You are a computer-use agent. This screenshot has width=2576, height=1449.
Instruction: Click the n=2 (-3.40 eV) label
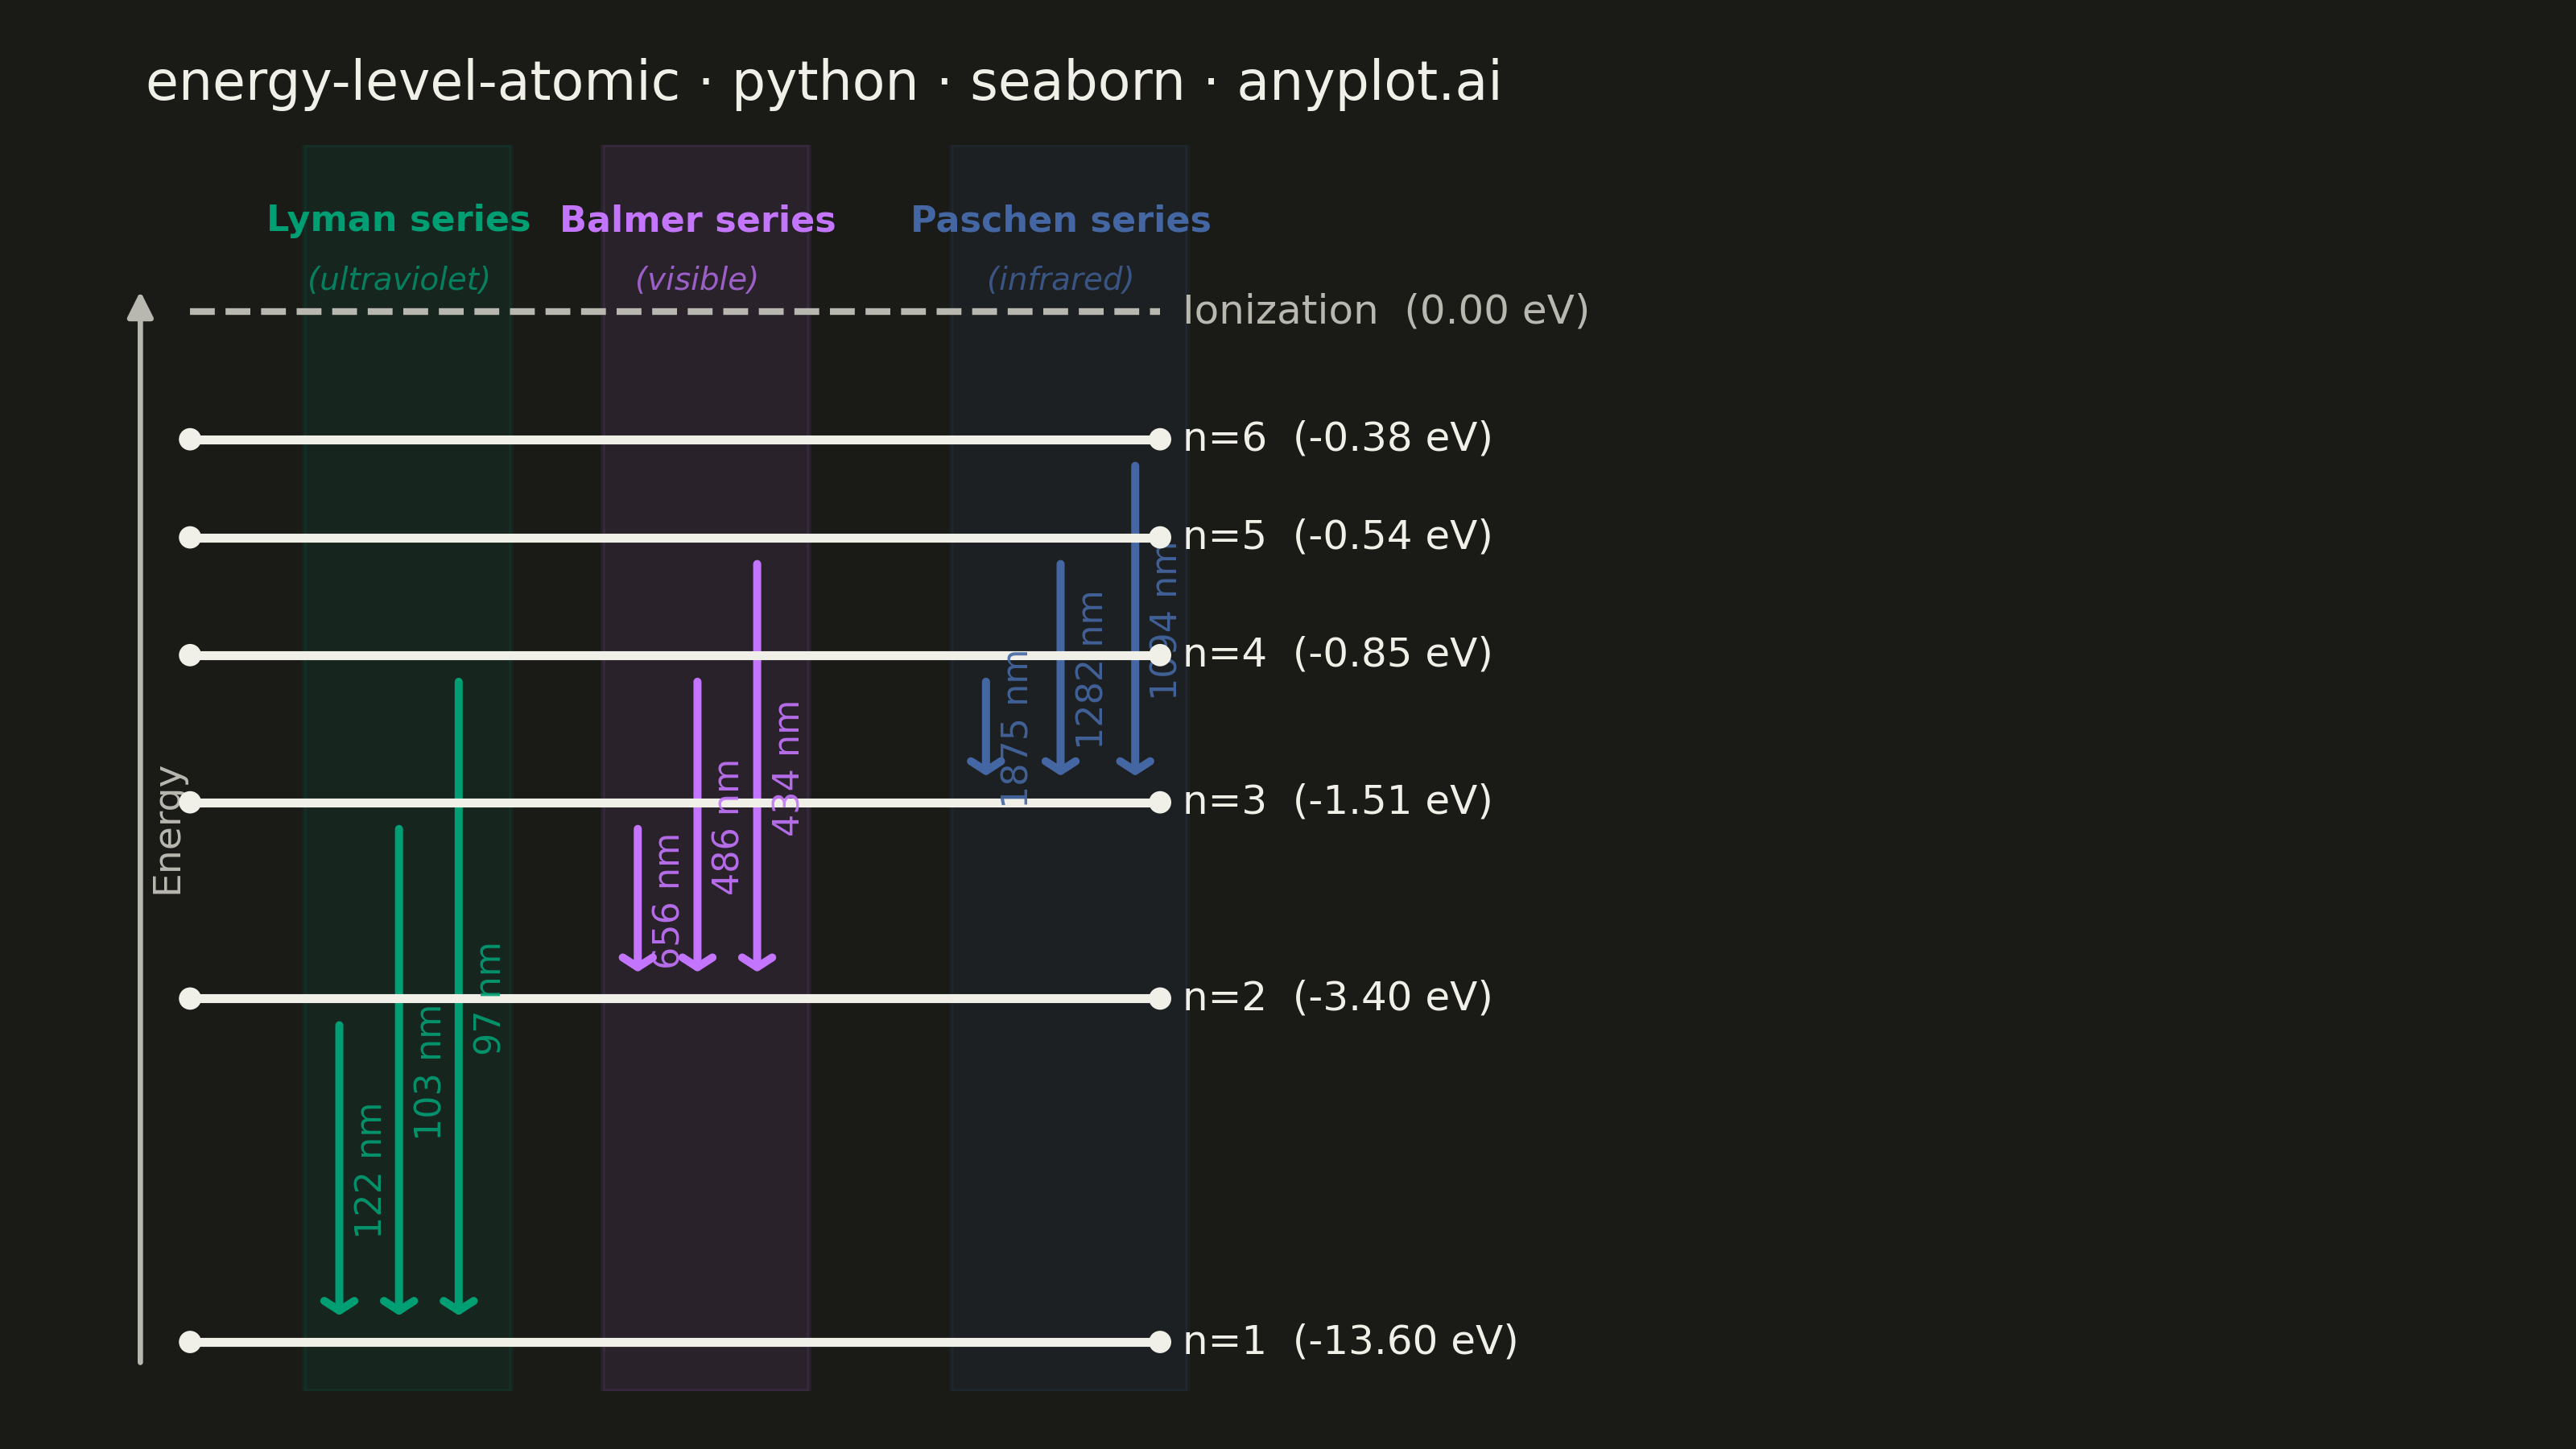coord(1337,997)
